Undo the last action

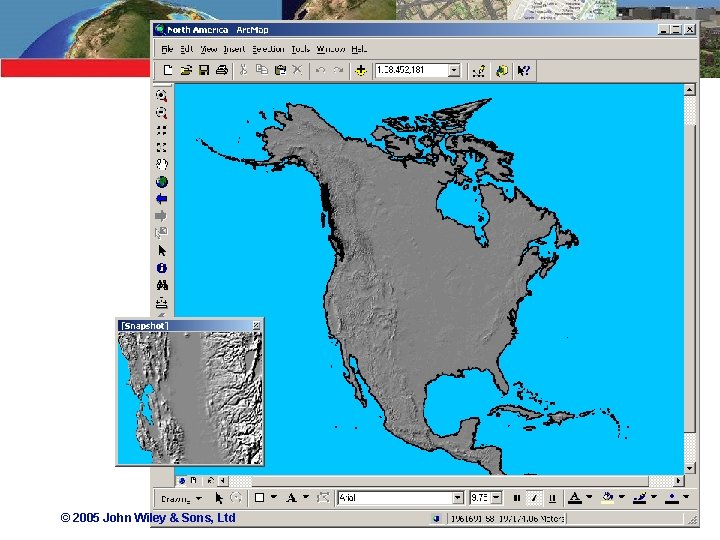[x=321, y=70]
